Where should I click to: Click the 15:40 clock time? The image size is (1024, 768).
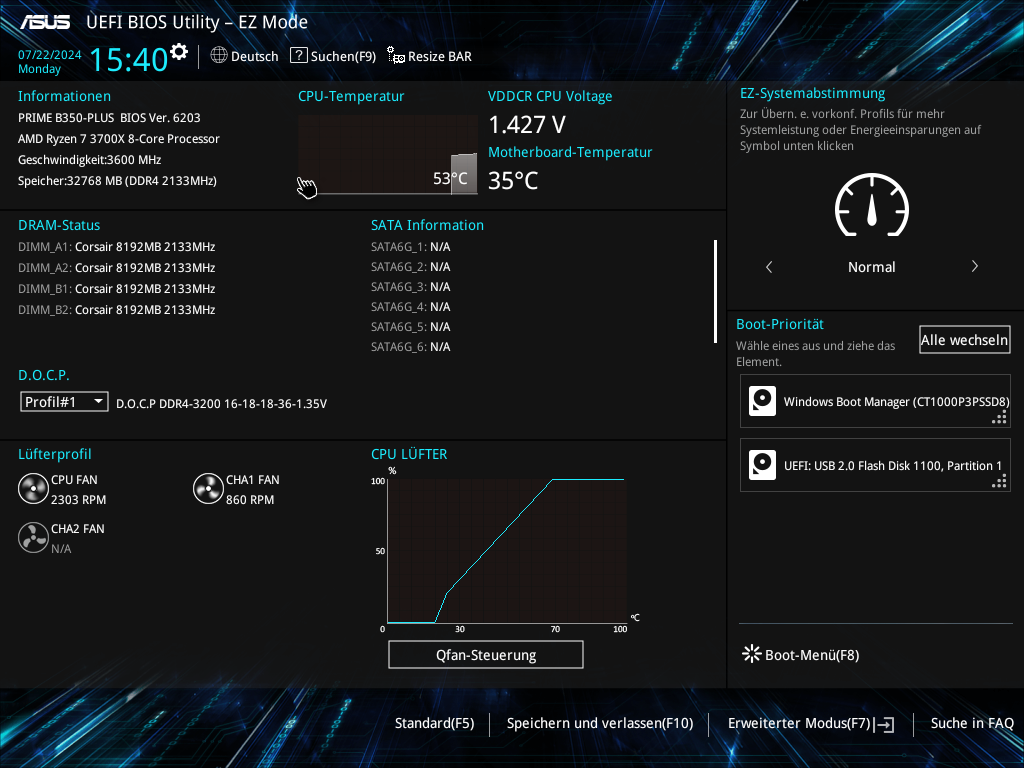(129, 59)
